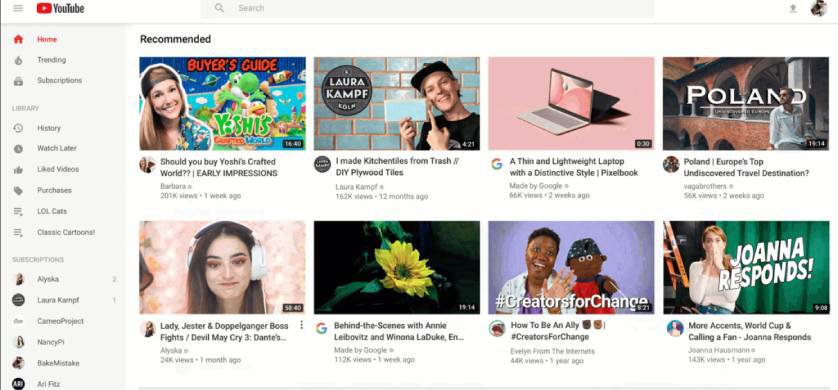The image size is (838, 390).
Task: Click the Subscriptions sidebar icon
Action: click(18, 81)
